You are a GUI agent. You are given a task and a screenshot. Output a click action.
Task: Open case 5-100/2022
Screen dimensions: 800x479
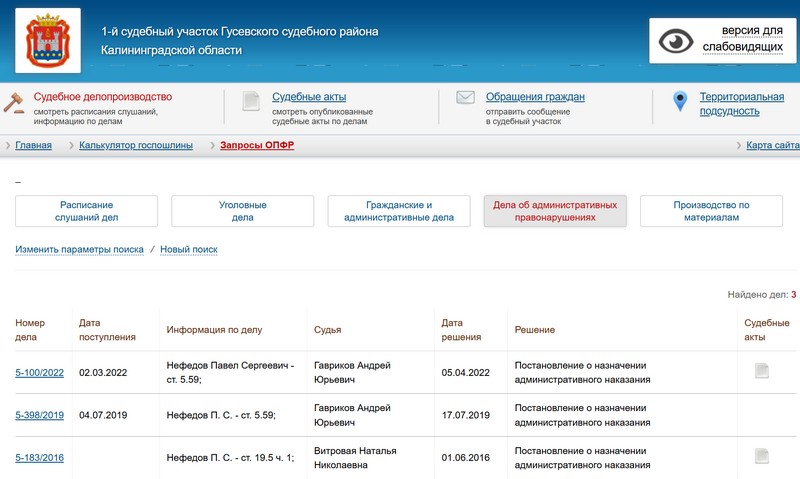[39, 373]
